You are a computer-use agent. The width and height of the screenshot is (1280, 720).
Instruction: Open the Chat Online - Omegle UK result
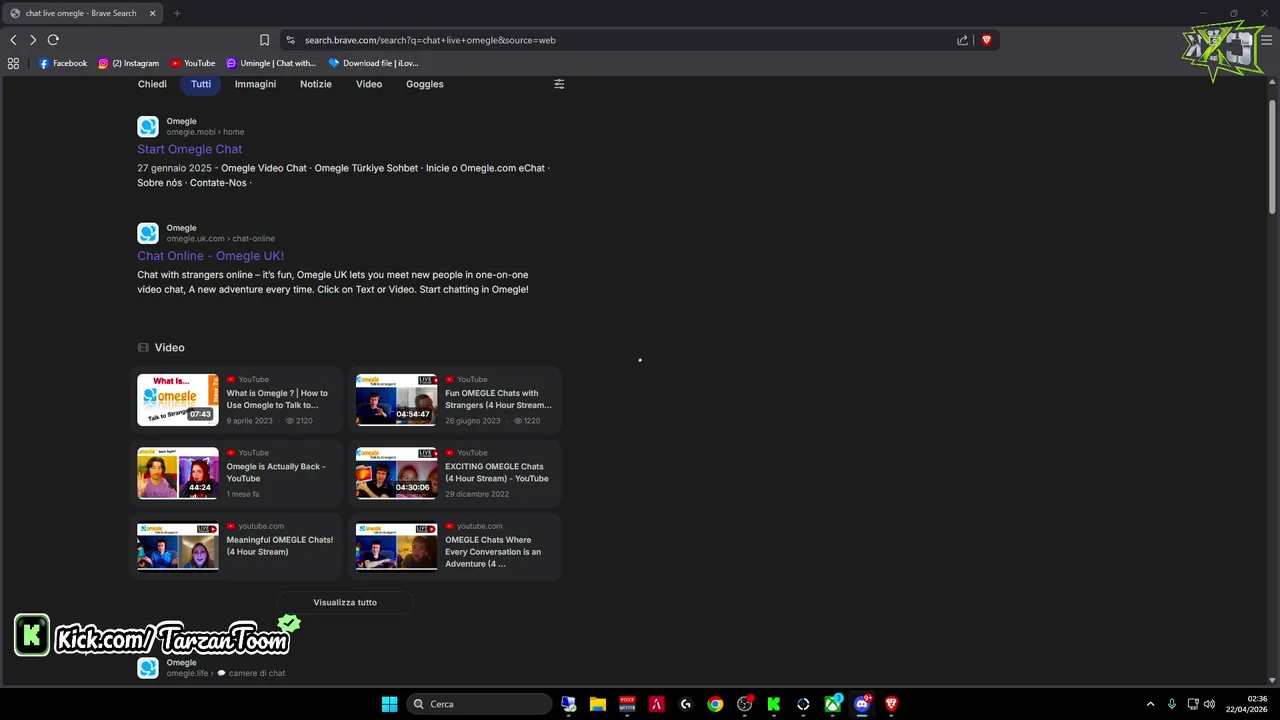coord(210,256)
